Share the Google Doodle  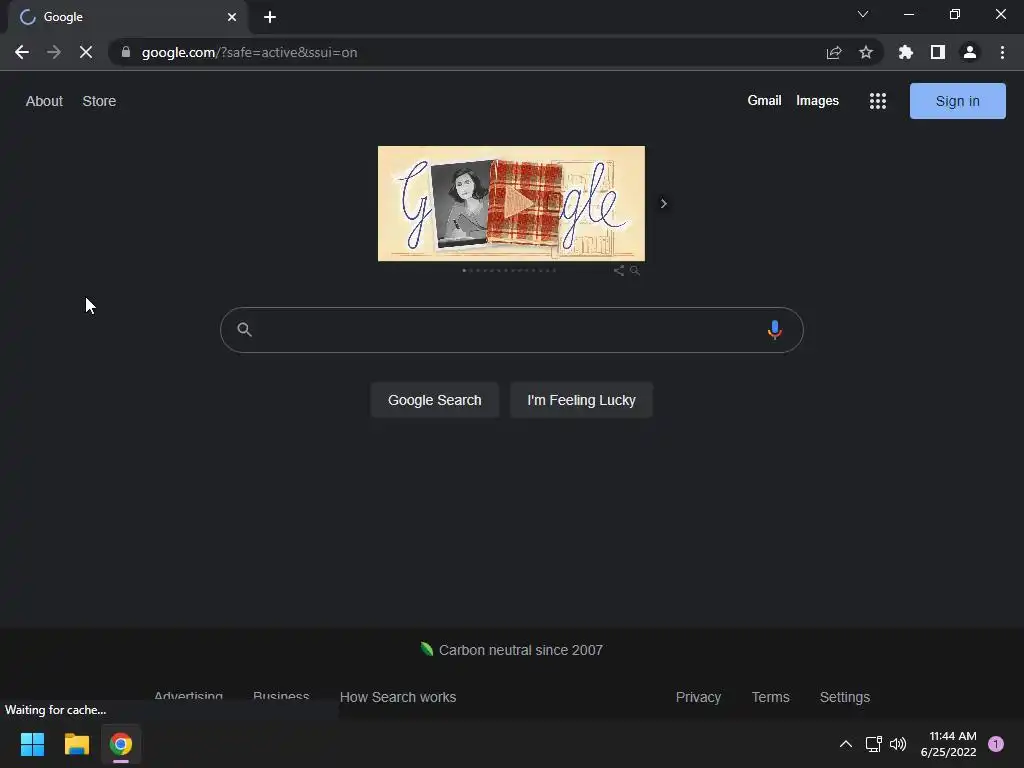(618, 270)
